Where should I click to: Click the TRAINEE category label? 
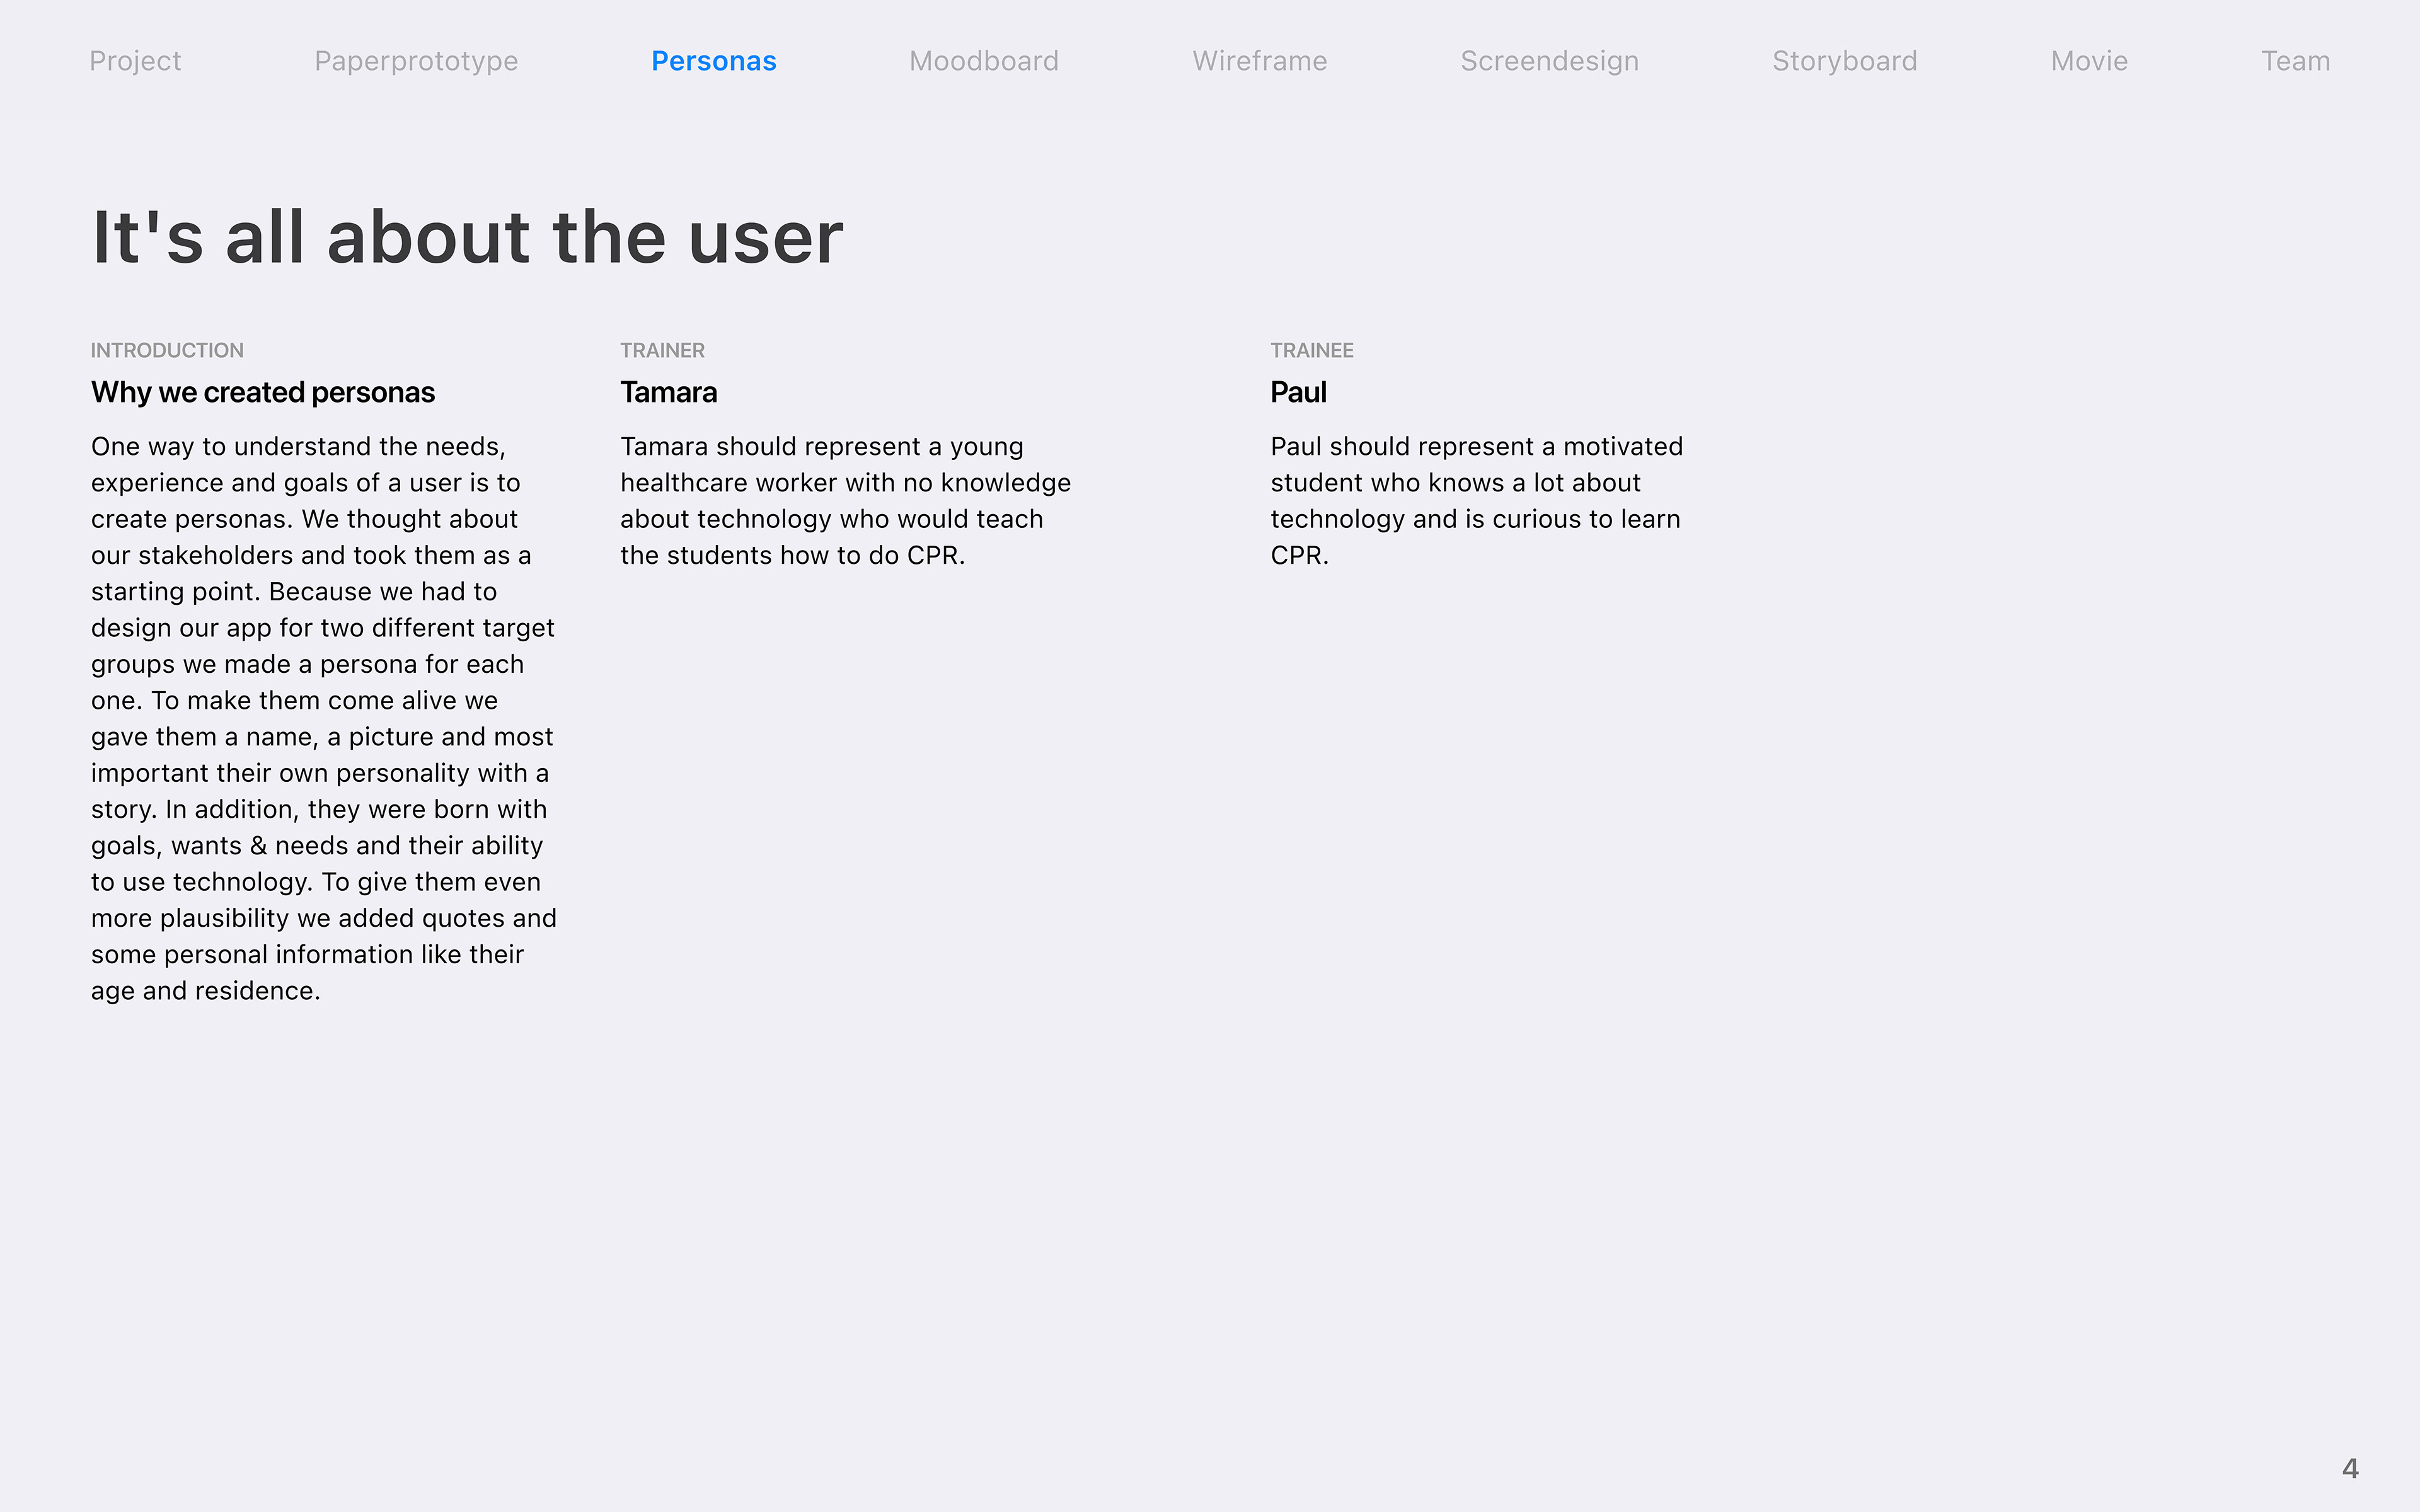point(1311,350)
